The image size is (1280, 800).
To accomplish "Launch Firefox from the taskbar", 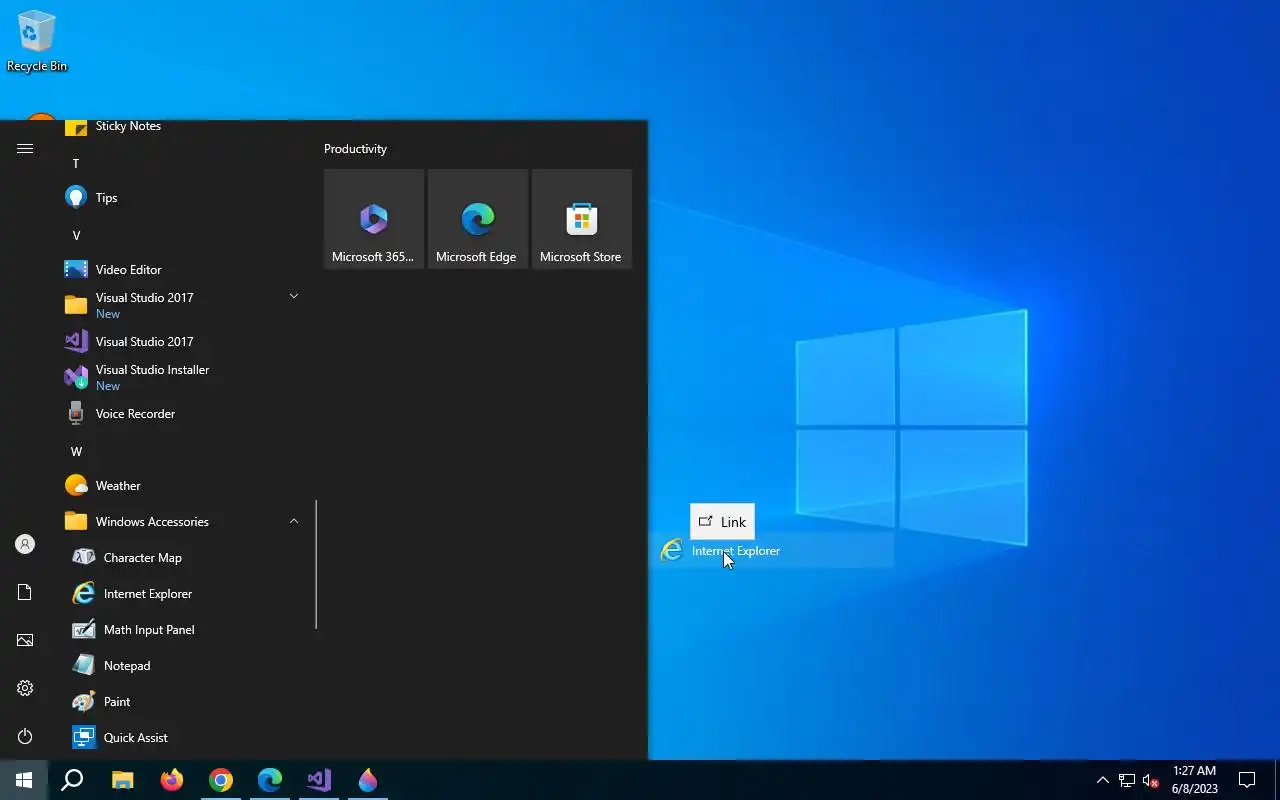I will pyautogui.click(x=172, y=780).
